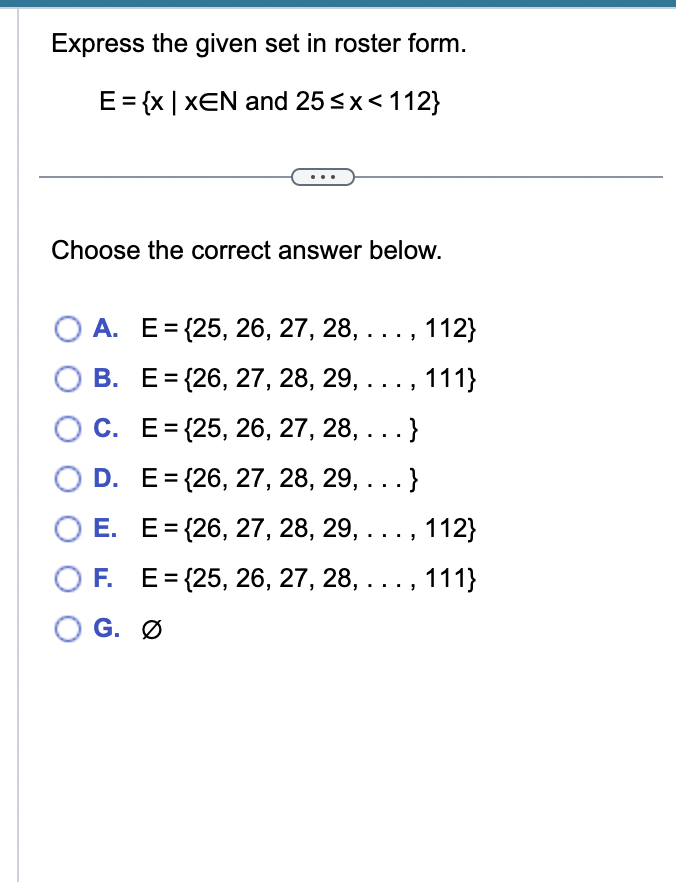The image size is (676, 882).
Task: Click answer text {25, 26, 27, 28, ...}
Action: pos(280,429)
